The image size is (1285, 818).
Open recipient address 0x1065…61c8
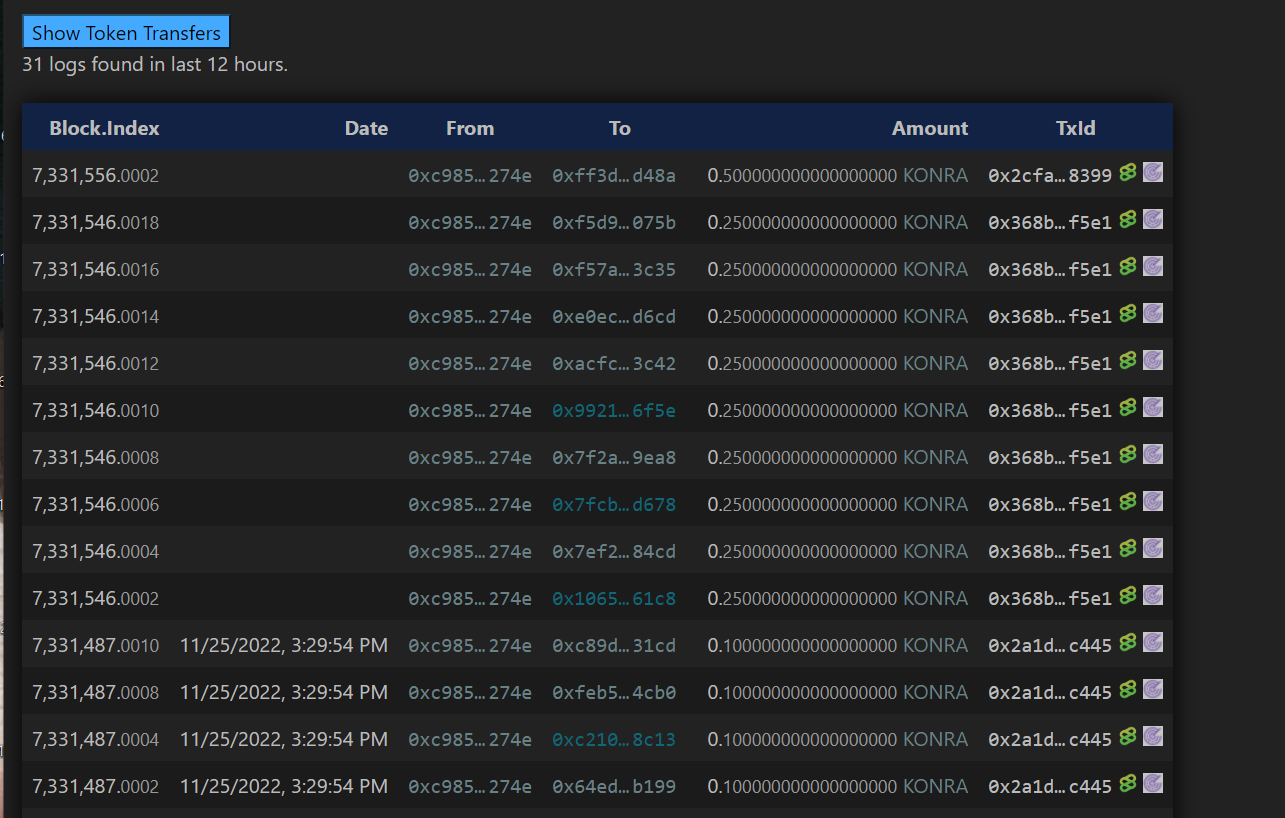tap(614, 599)
